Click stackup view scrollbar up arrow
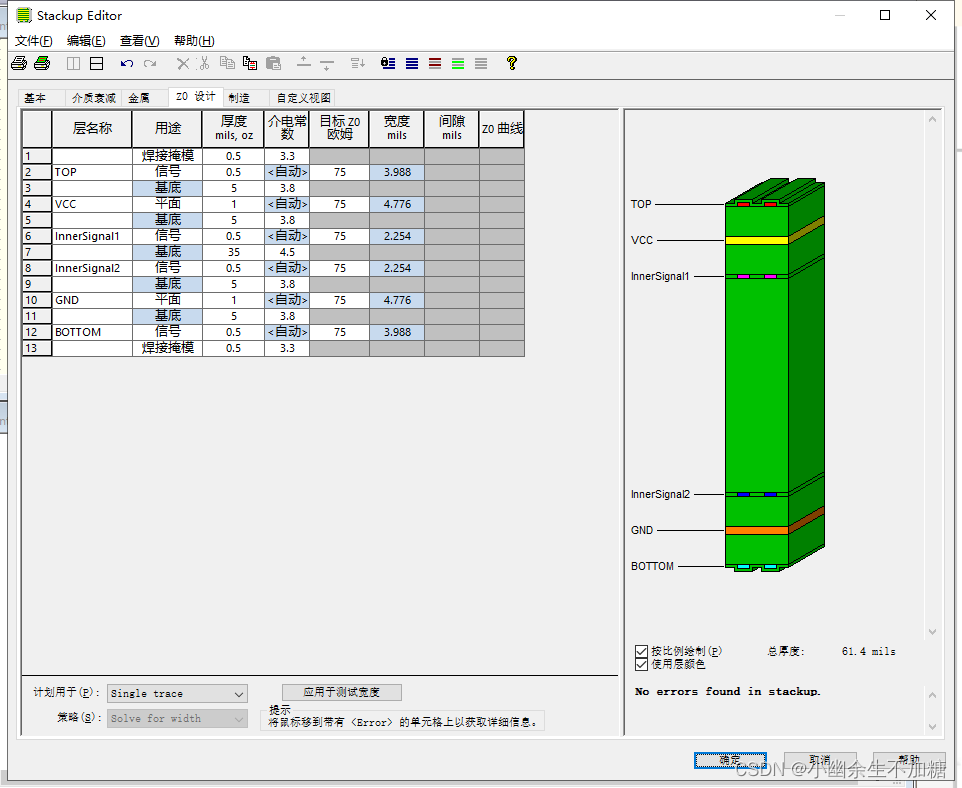 932,120
